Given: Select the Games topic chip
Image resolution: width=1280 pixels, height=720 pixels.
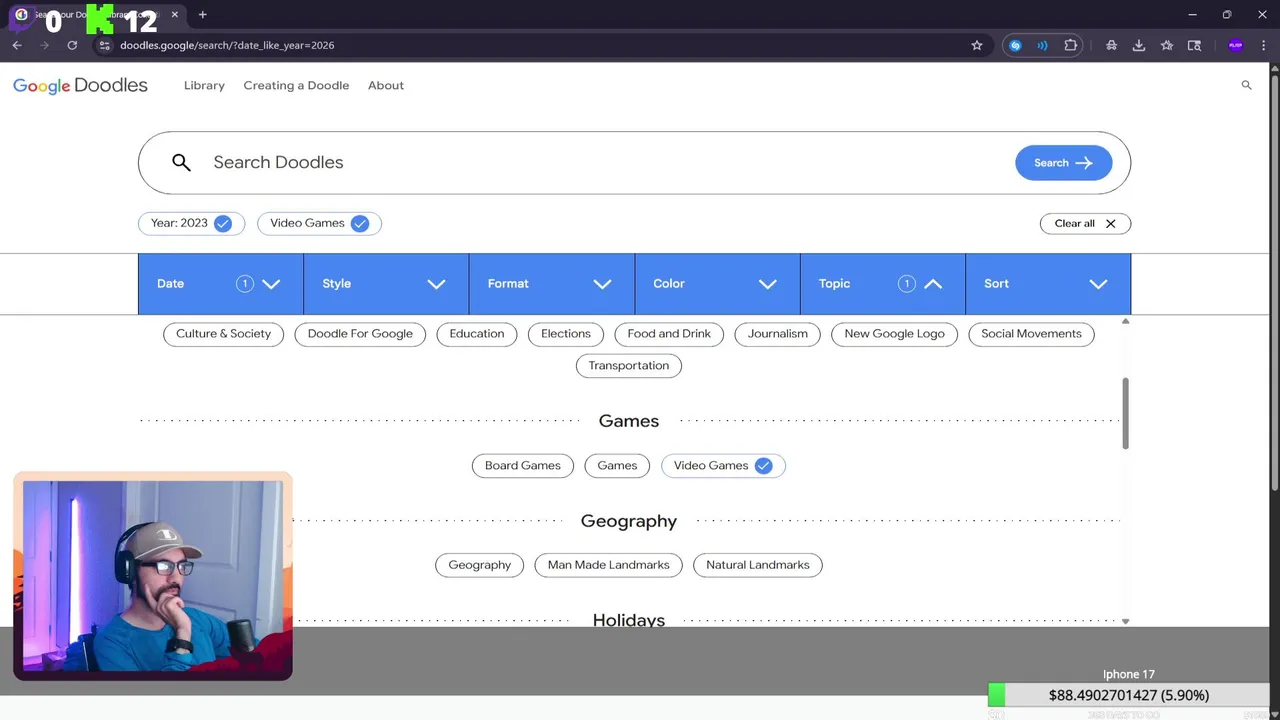Looking at the screenshot, I should pyautogui.click(x=617, y=465).
